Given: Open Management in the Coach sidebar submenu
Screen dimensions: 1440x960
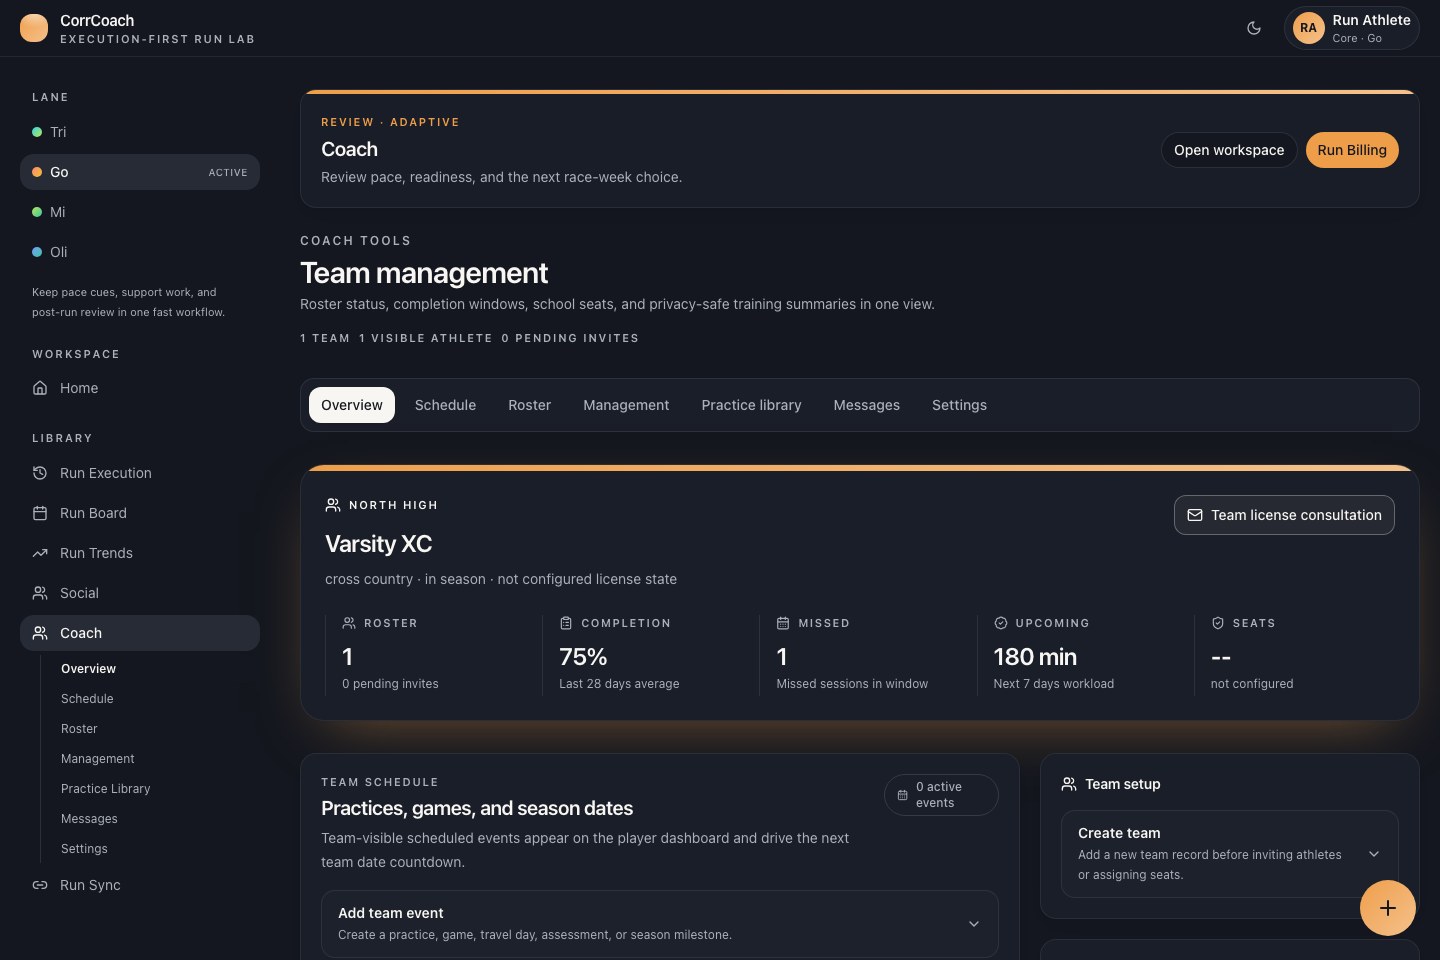Looking at the screenshot, I should [x=97, y=759].
